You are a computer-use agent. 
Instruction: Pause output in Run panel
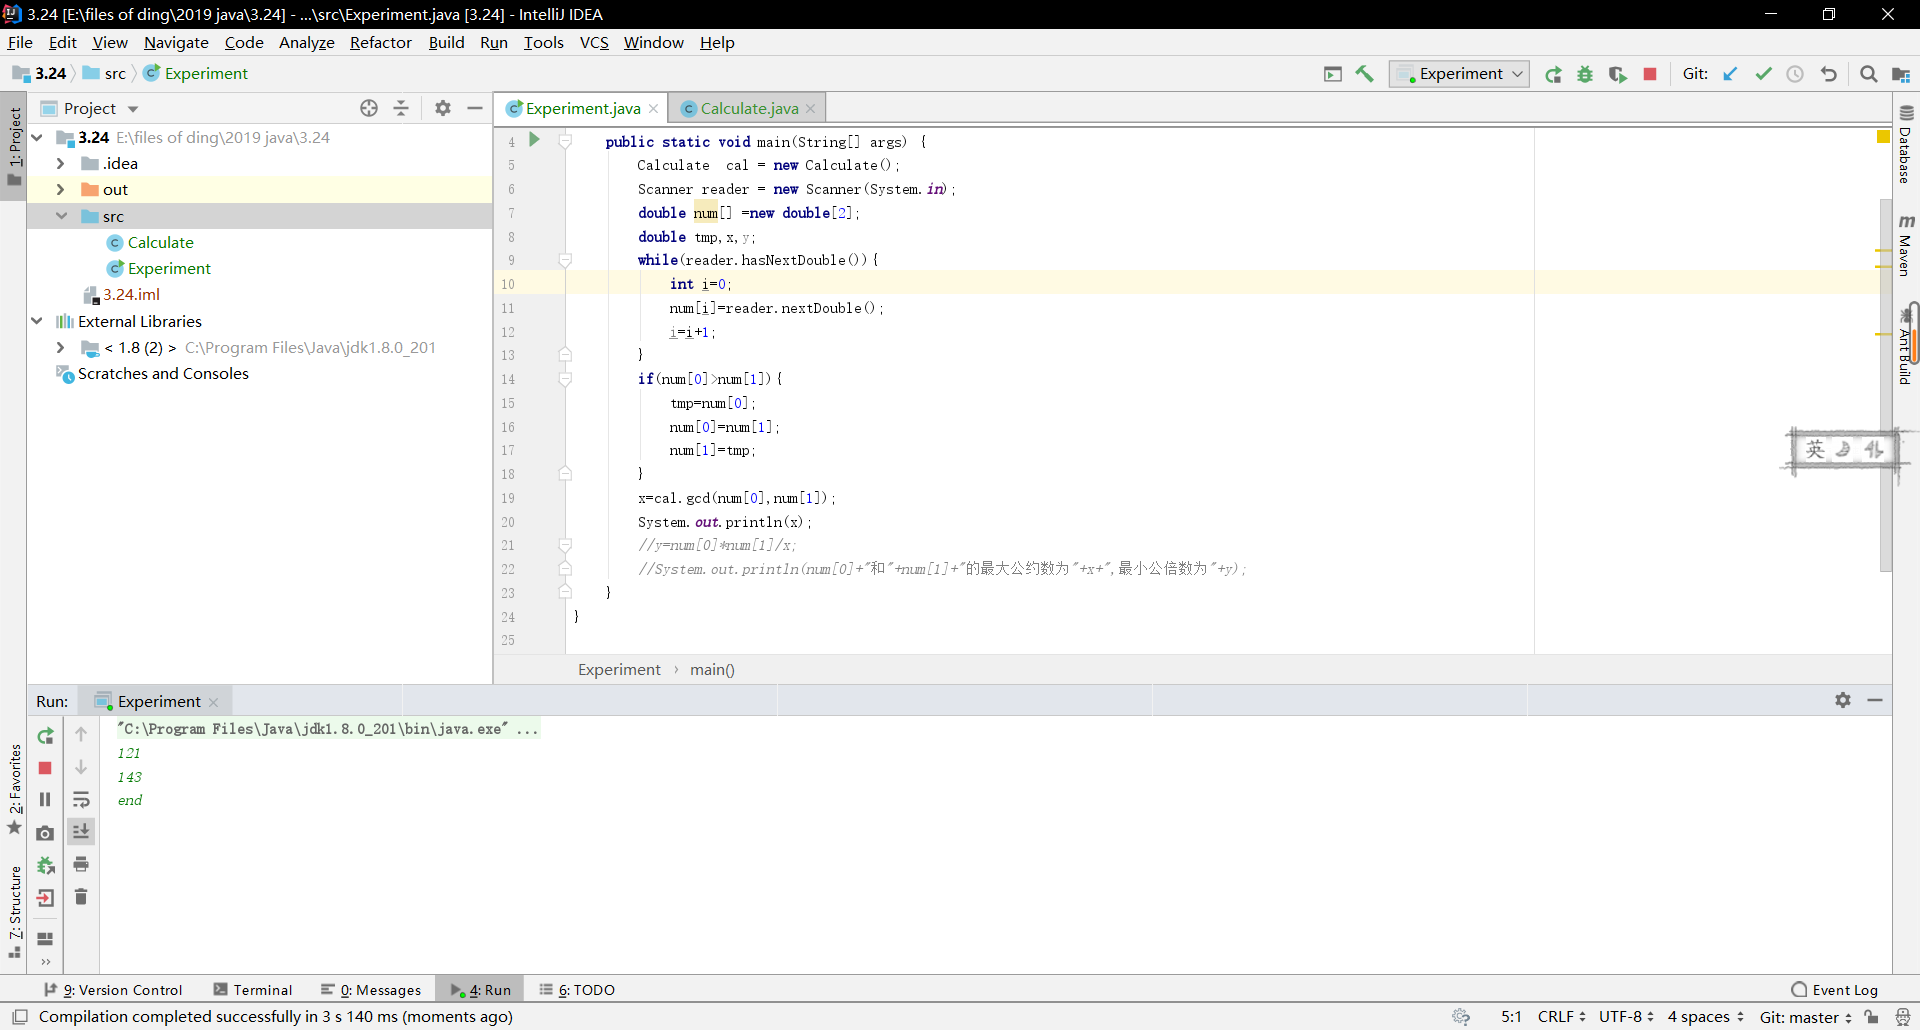click(x=45, y=800)
